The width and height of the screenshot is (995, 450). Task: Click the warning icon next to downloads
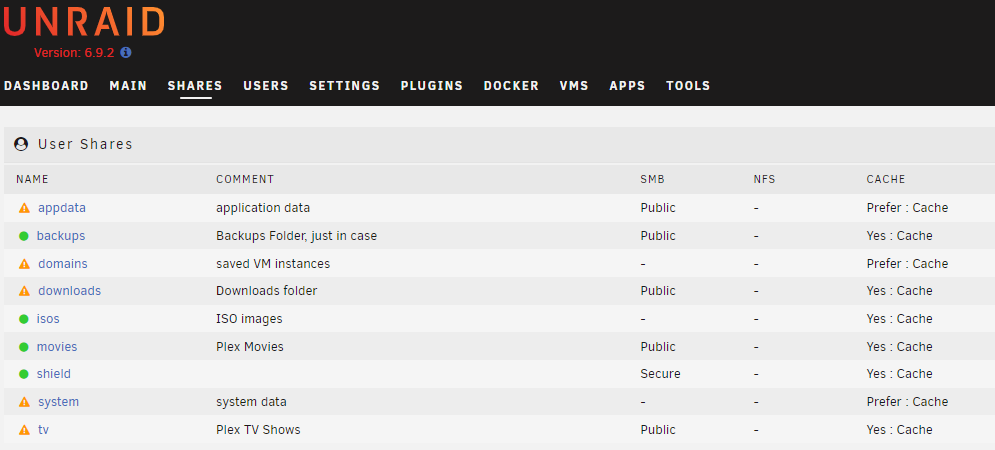(x=24, y=291)
